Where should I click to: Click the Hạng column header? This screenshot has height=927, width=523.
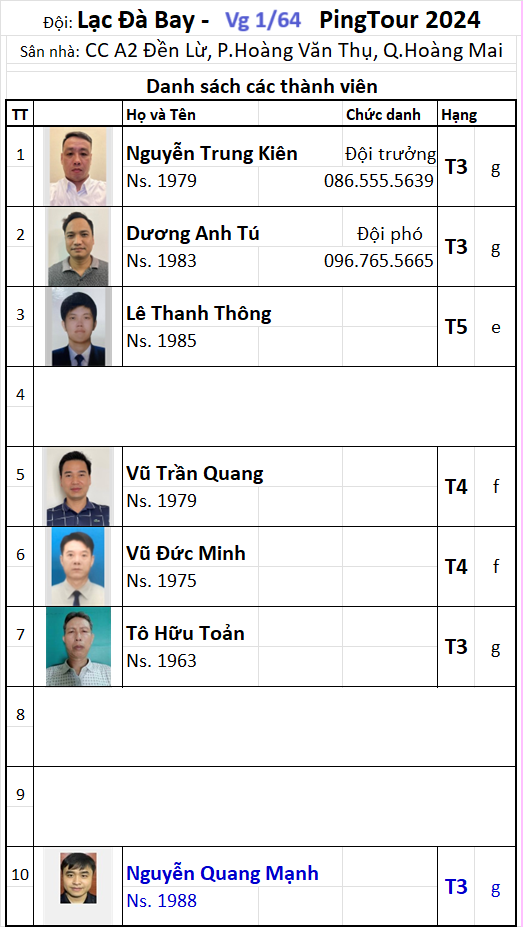tap(459, 115)
